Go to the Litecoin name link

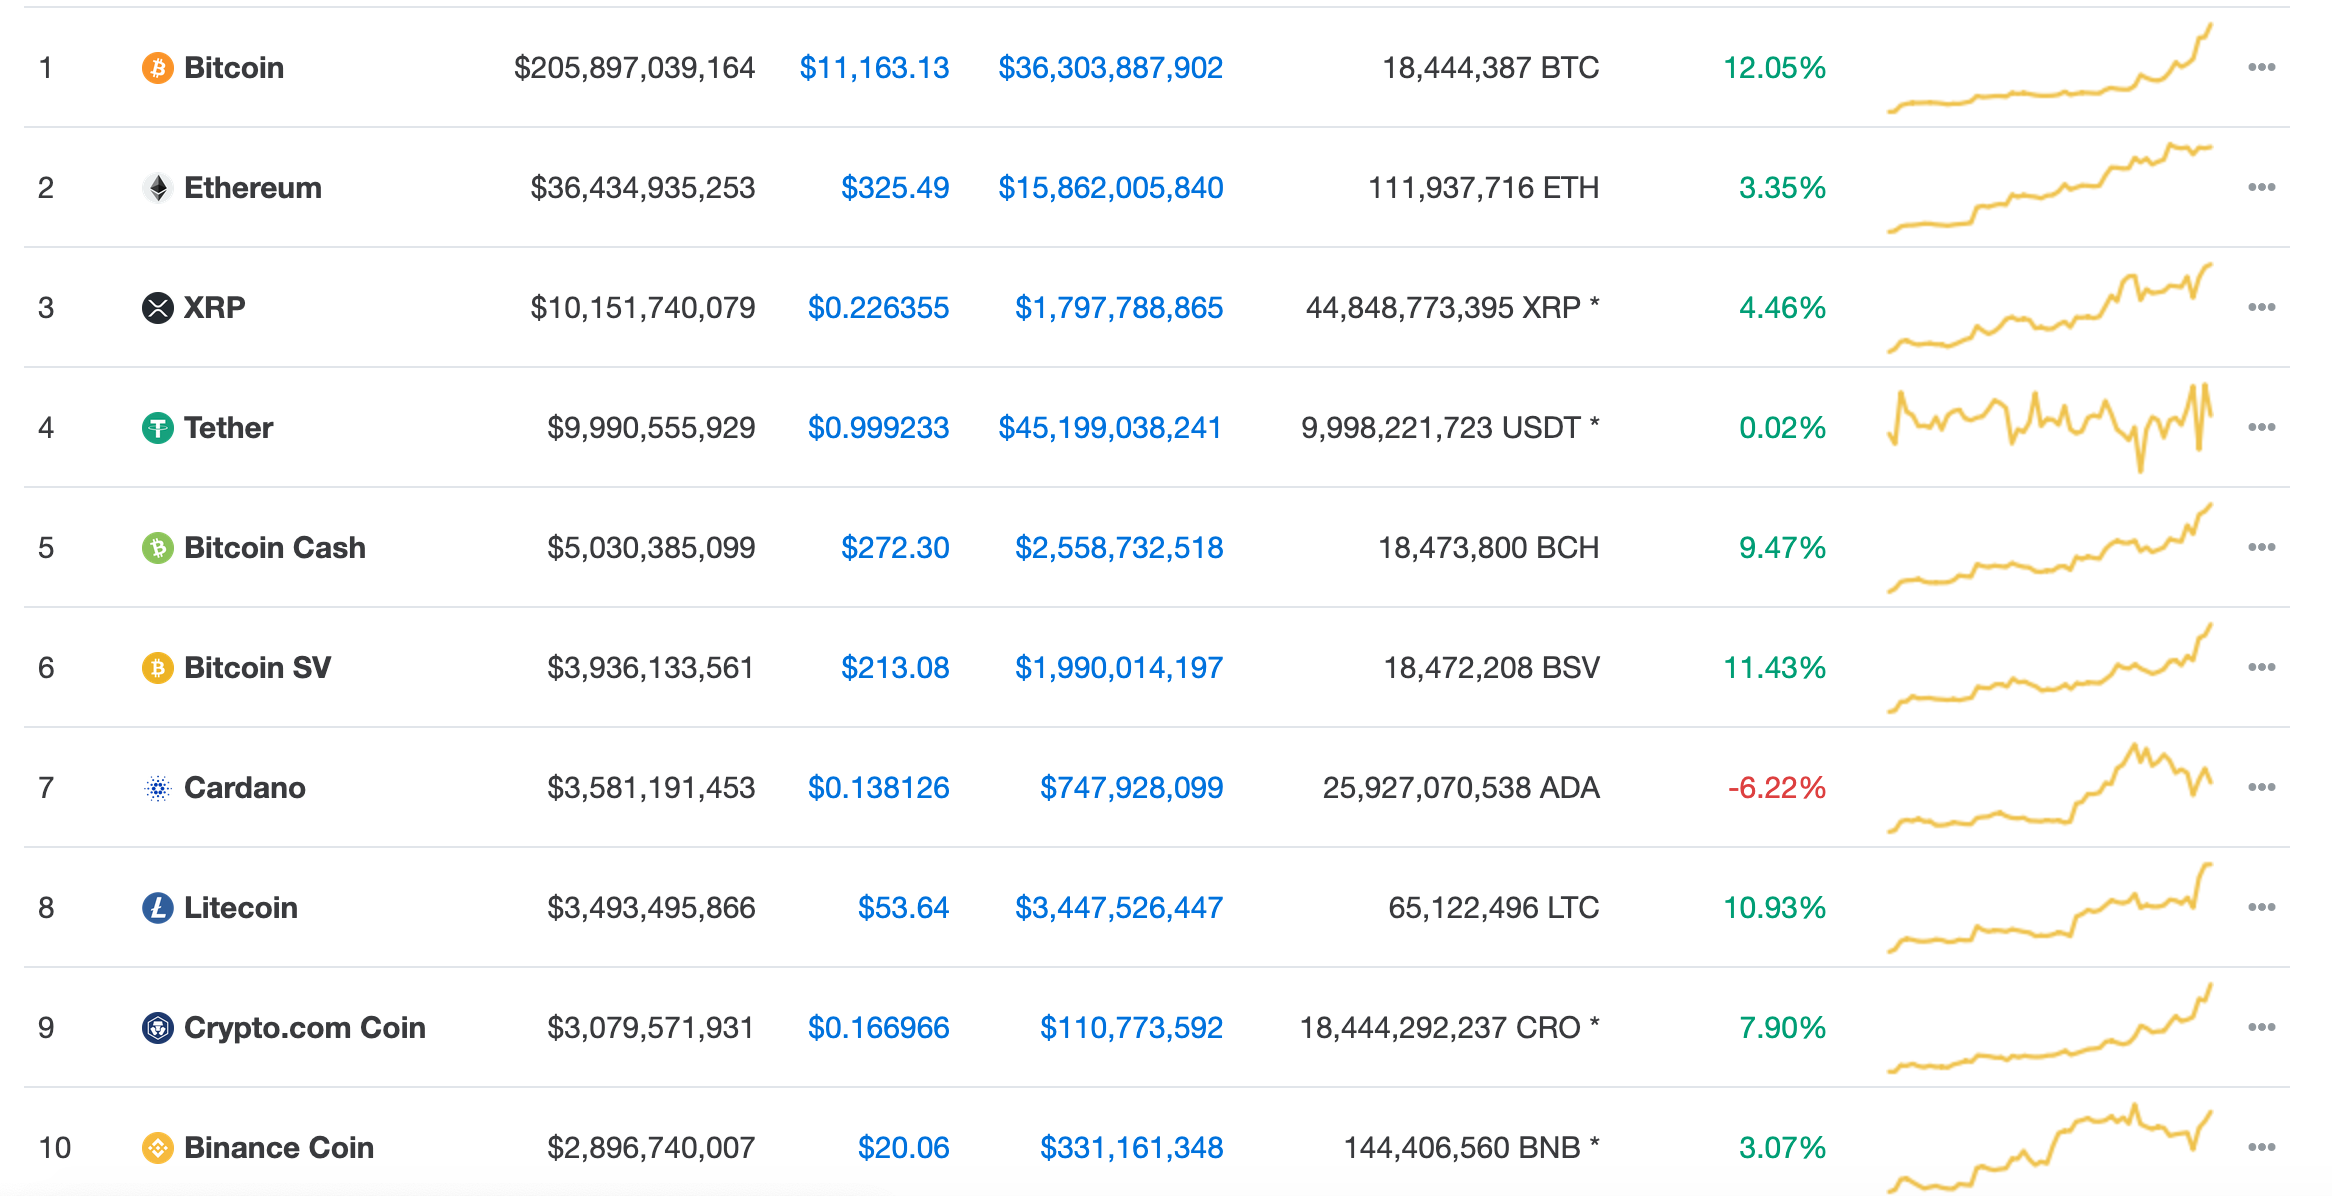241,908
